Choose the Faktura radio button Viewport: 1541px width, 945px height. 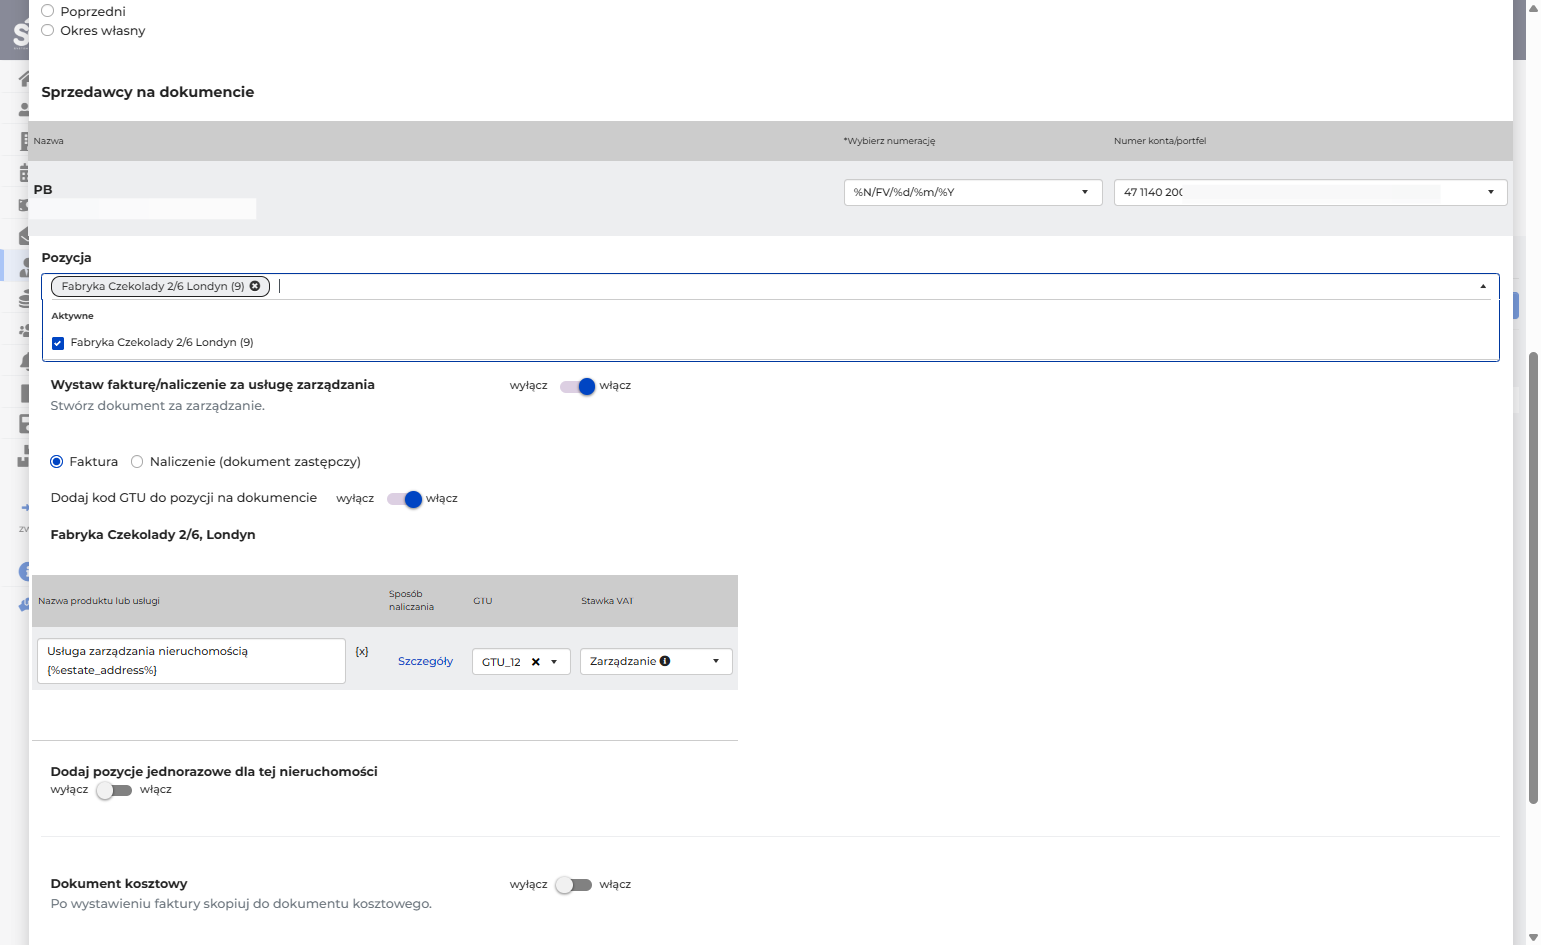tap(57, 462)
